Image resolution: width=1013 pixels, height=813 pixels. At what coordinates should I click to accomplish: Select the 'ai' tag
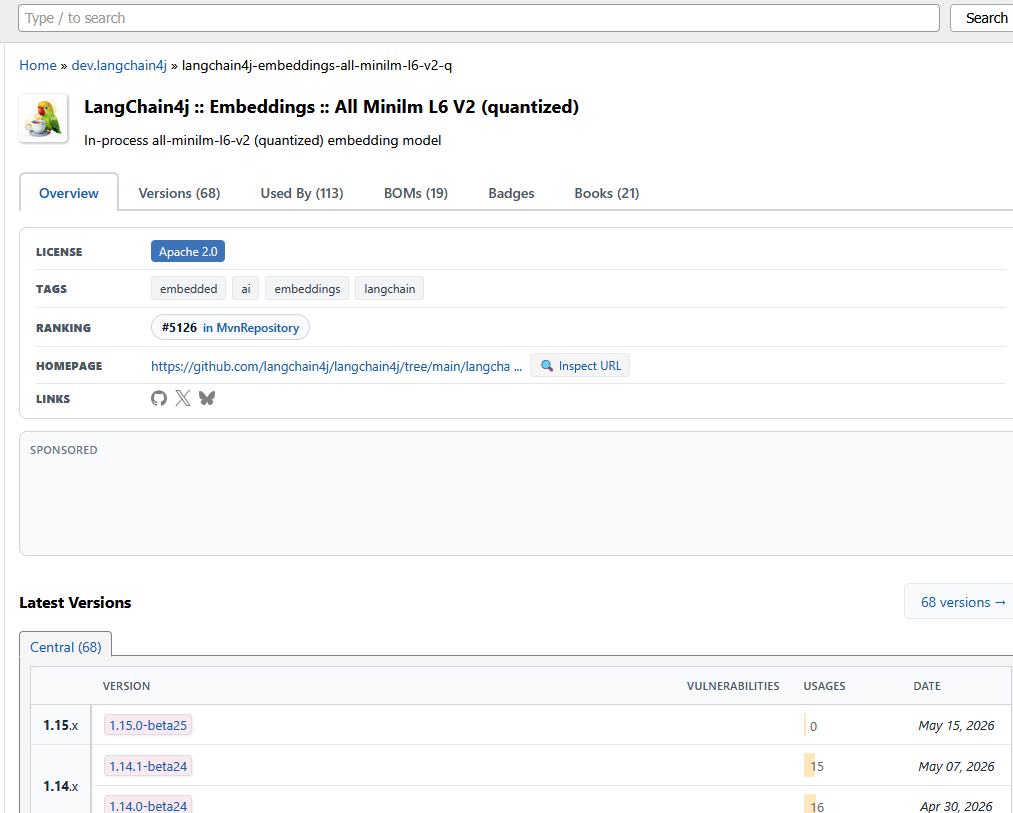(245, 289)
